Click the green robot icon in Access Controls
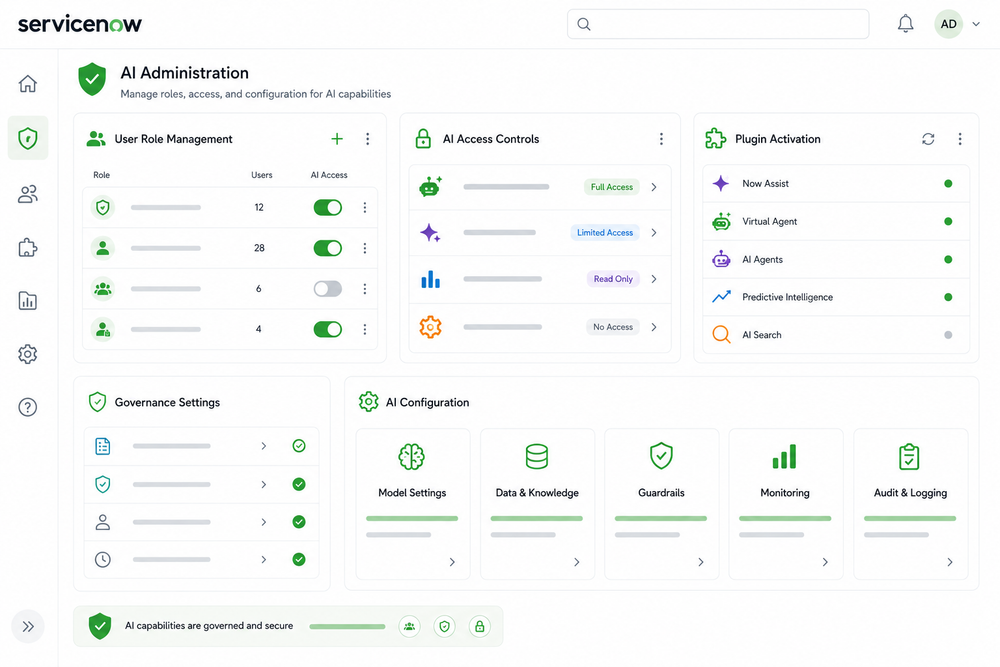1000x667 pixels. pyautogui.click(x=430, y=186)
